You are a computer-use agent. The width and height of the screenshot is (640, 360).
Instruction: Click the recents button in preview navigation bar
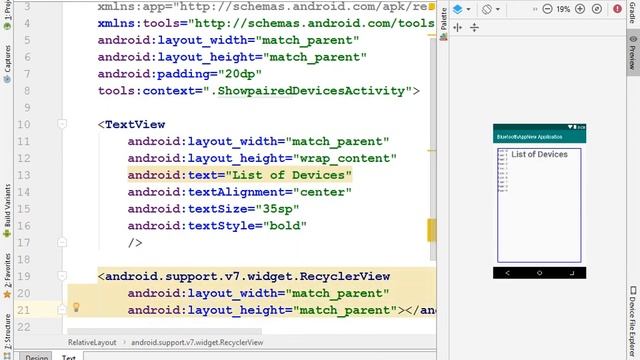pyautogui.click(x=572, y=273)
